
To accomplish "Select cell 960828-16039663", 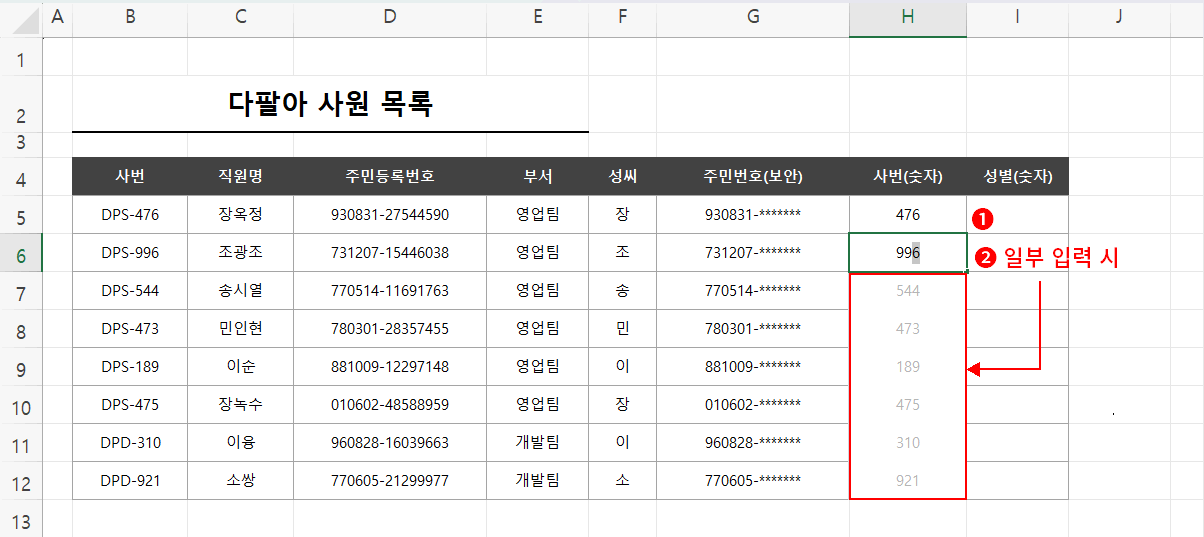I will point(390,443).
